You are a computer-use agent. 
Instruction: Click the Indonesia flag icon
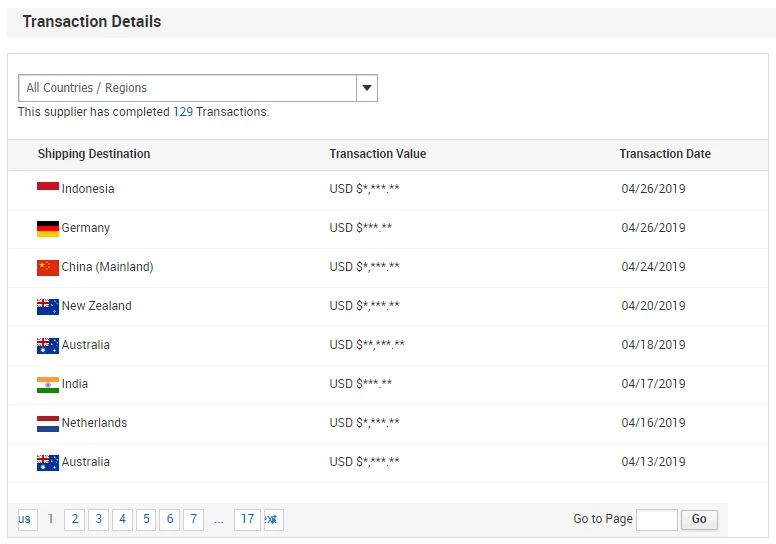48,188
